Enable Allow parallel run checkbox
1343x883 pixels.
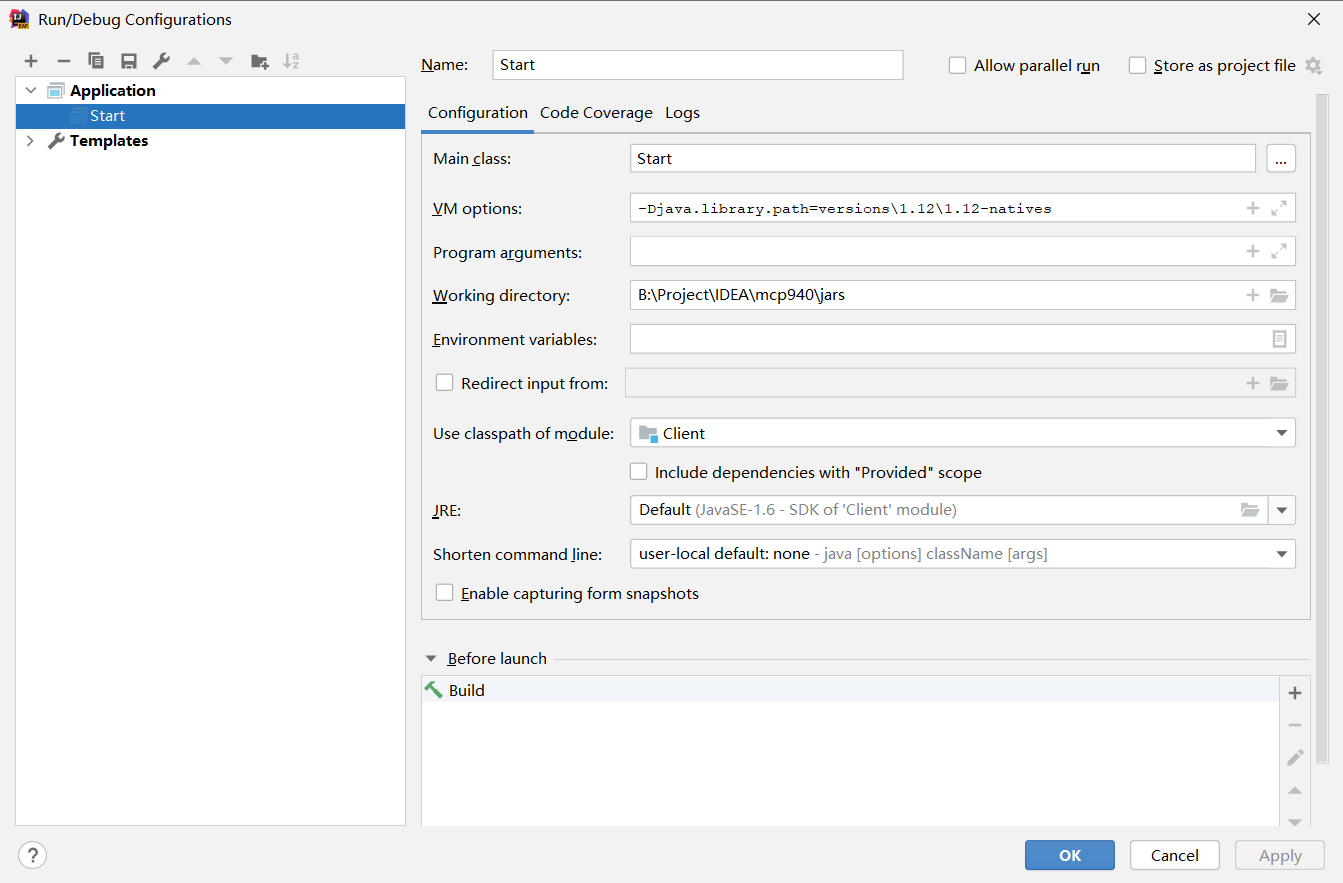coord(958,65)
